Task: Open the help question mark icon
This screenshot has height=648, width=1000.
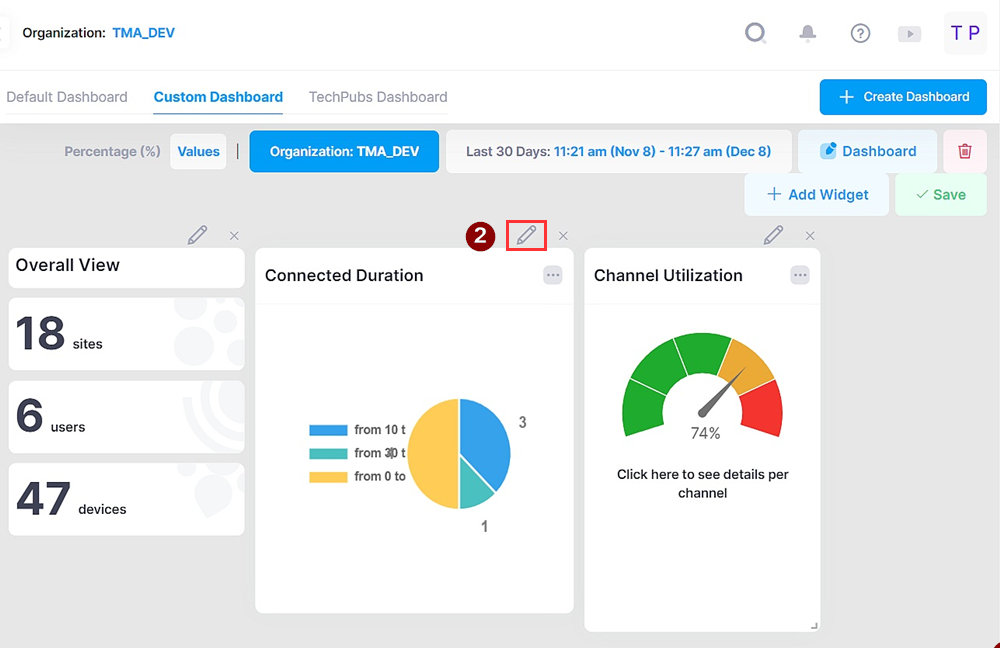Action: coord(860,33)
